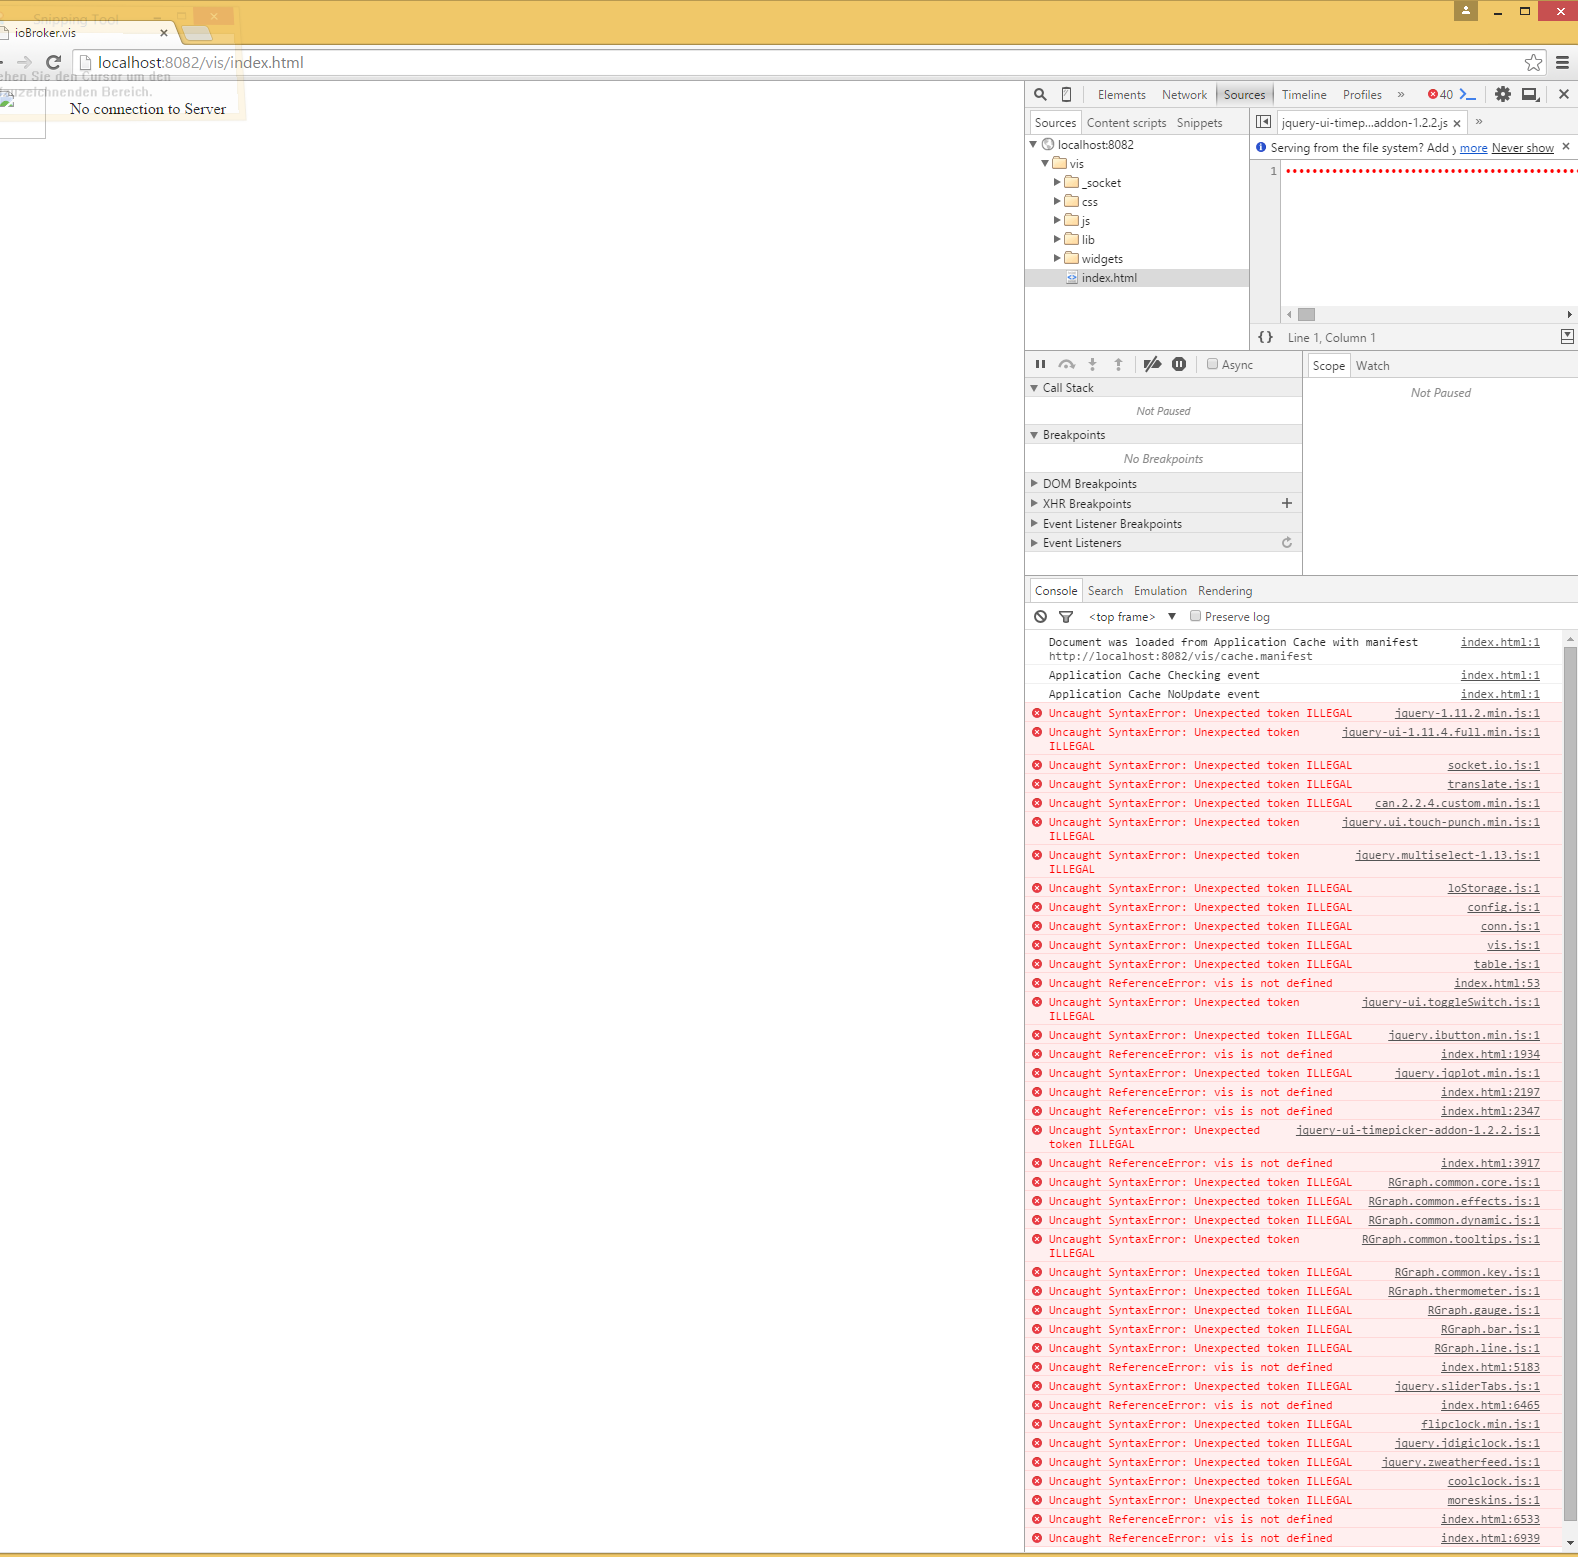The image size is (1578, 1557).
Task: Open the console filter icon
Action: [1066, 616]
